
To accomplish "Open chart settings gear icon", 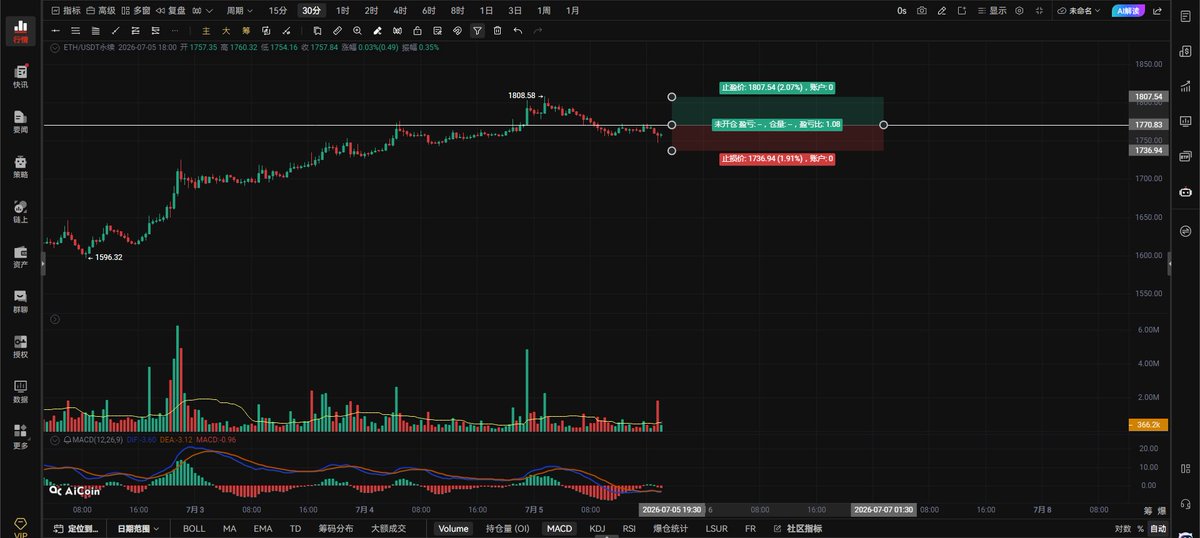I will pyautogui.click(x=1019, y=11).
